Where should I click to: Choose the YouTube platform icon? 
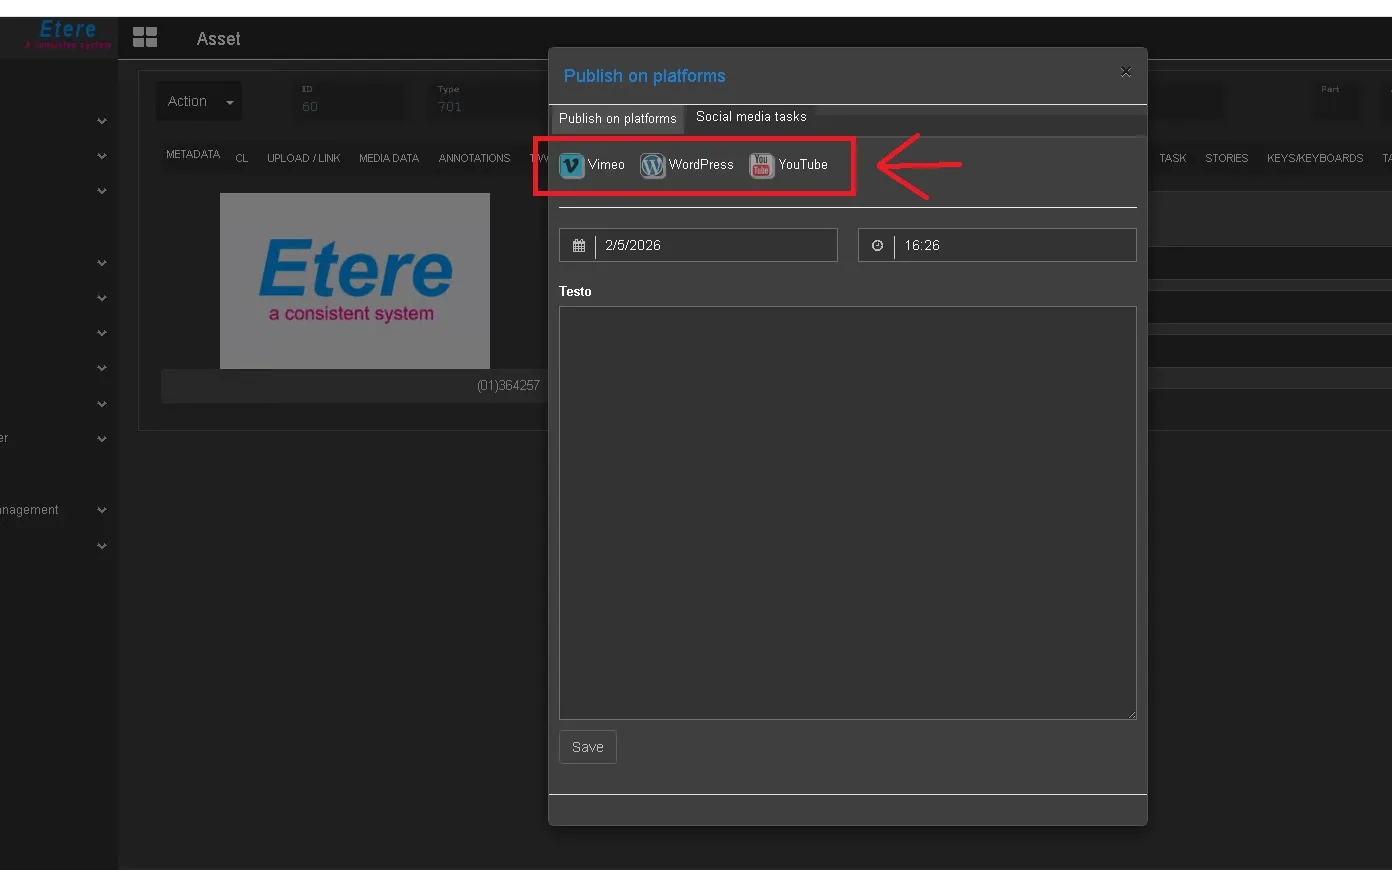click(x=761, y=165)
